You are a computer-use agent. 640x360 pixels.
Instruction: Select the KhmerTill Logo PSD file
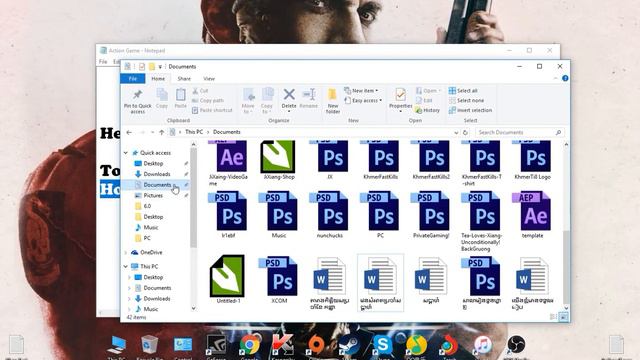532,160
